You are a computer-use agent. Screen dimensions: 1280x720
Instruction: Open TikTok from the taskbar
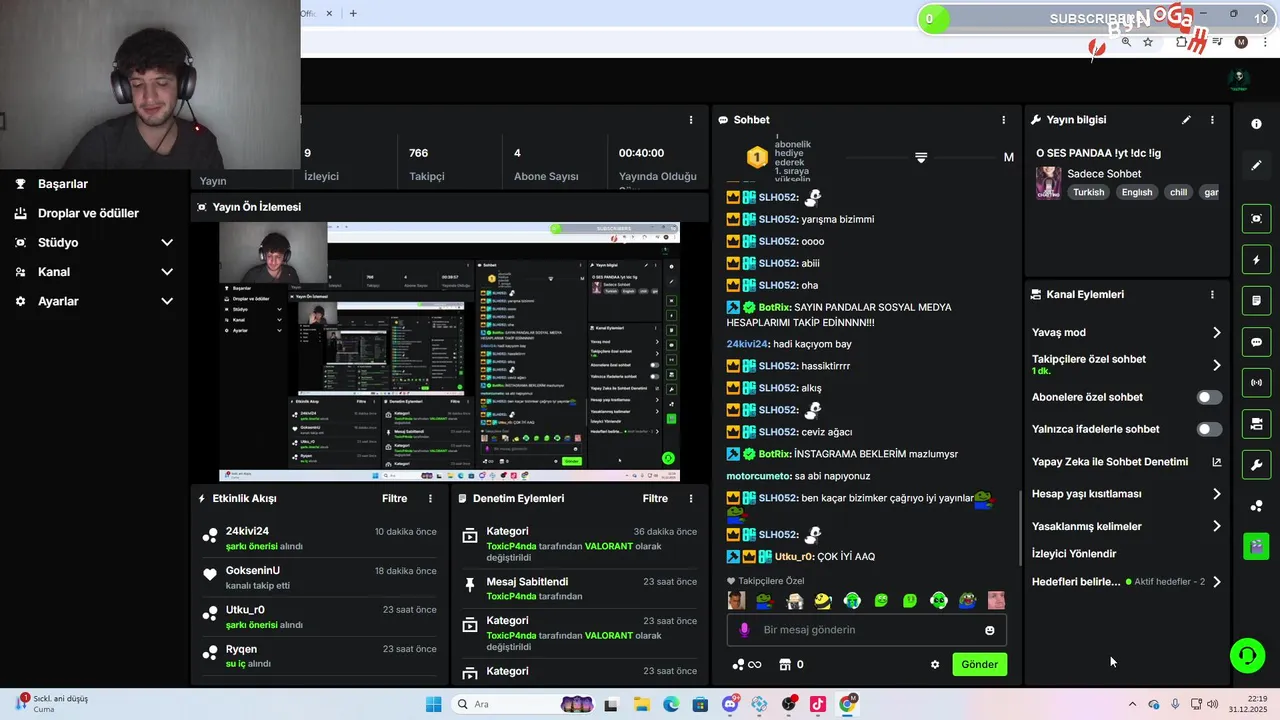tap(818, 704)
